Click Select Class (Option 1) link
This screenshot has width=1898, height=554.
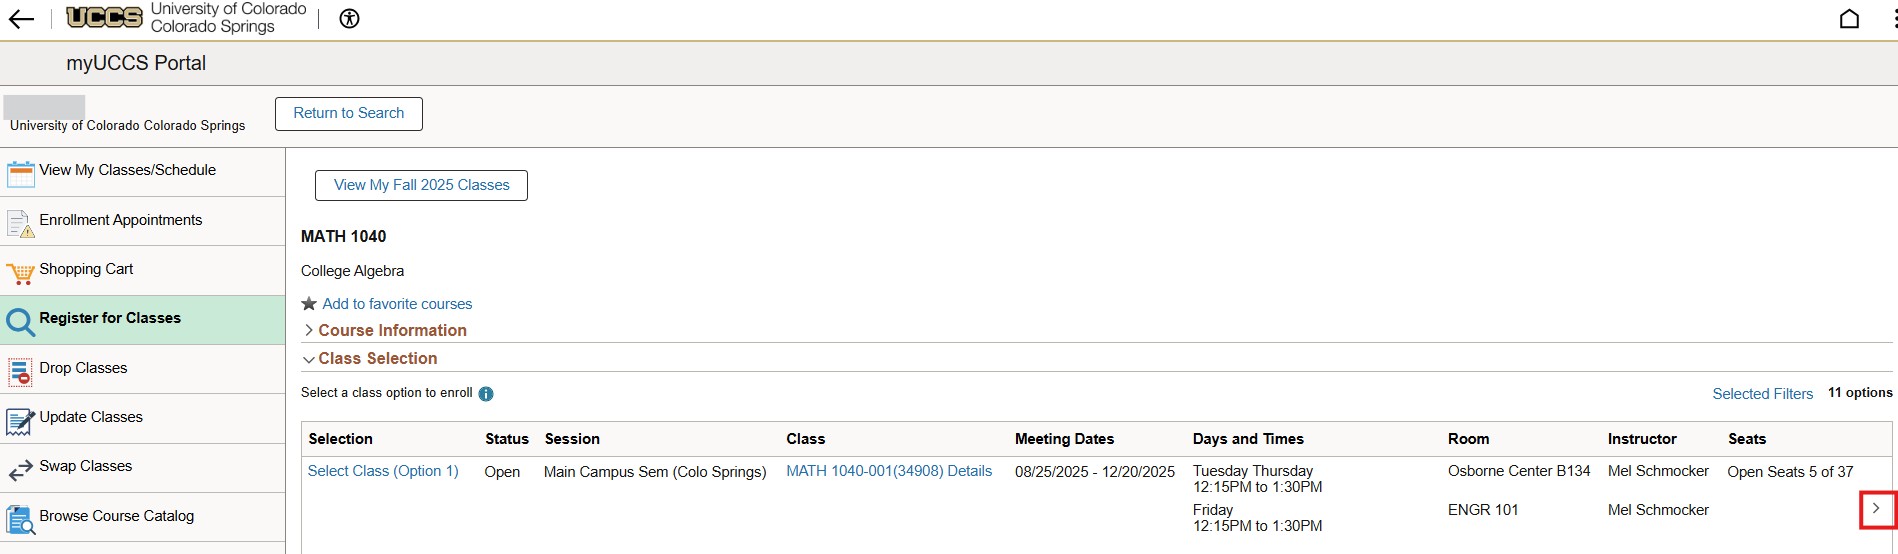tap(383, 472)
